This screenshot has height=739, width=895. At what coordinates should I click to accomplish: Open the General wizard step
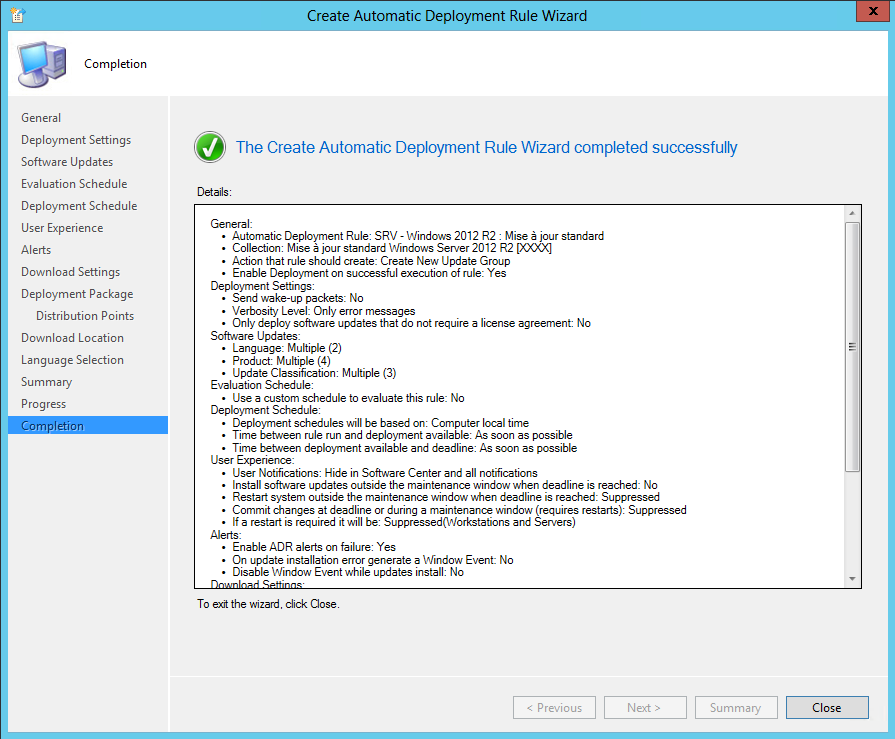(41, 118)
